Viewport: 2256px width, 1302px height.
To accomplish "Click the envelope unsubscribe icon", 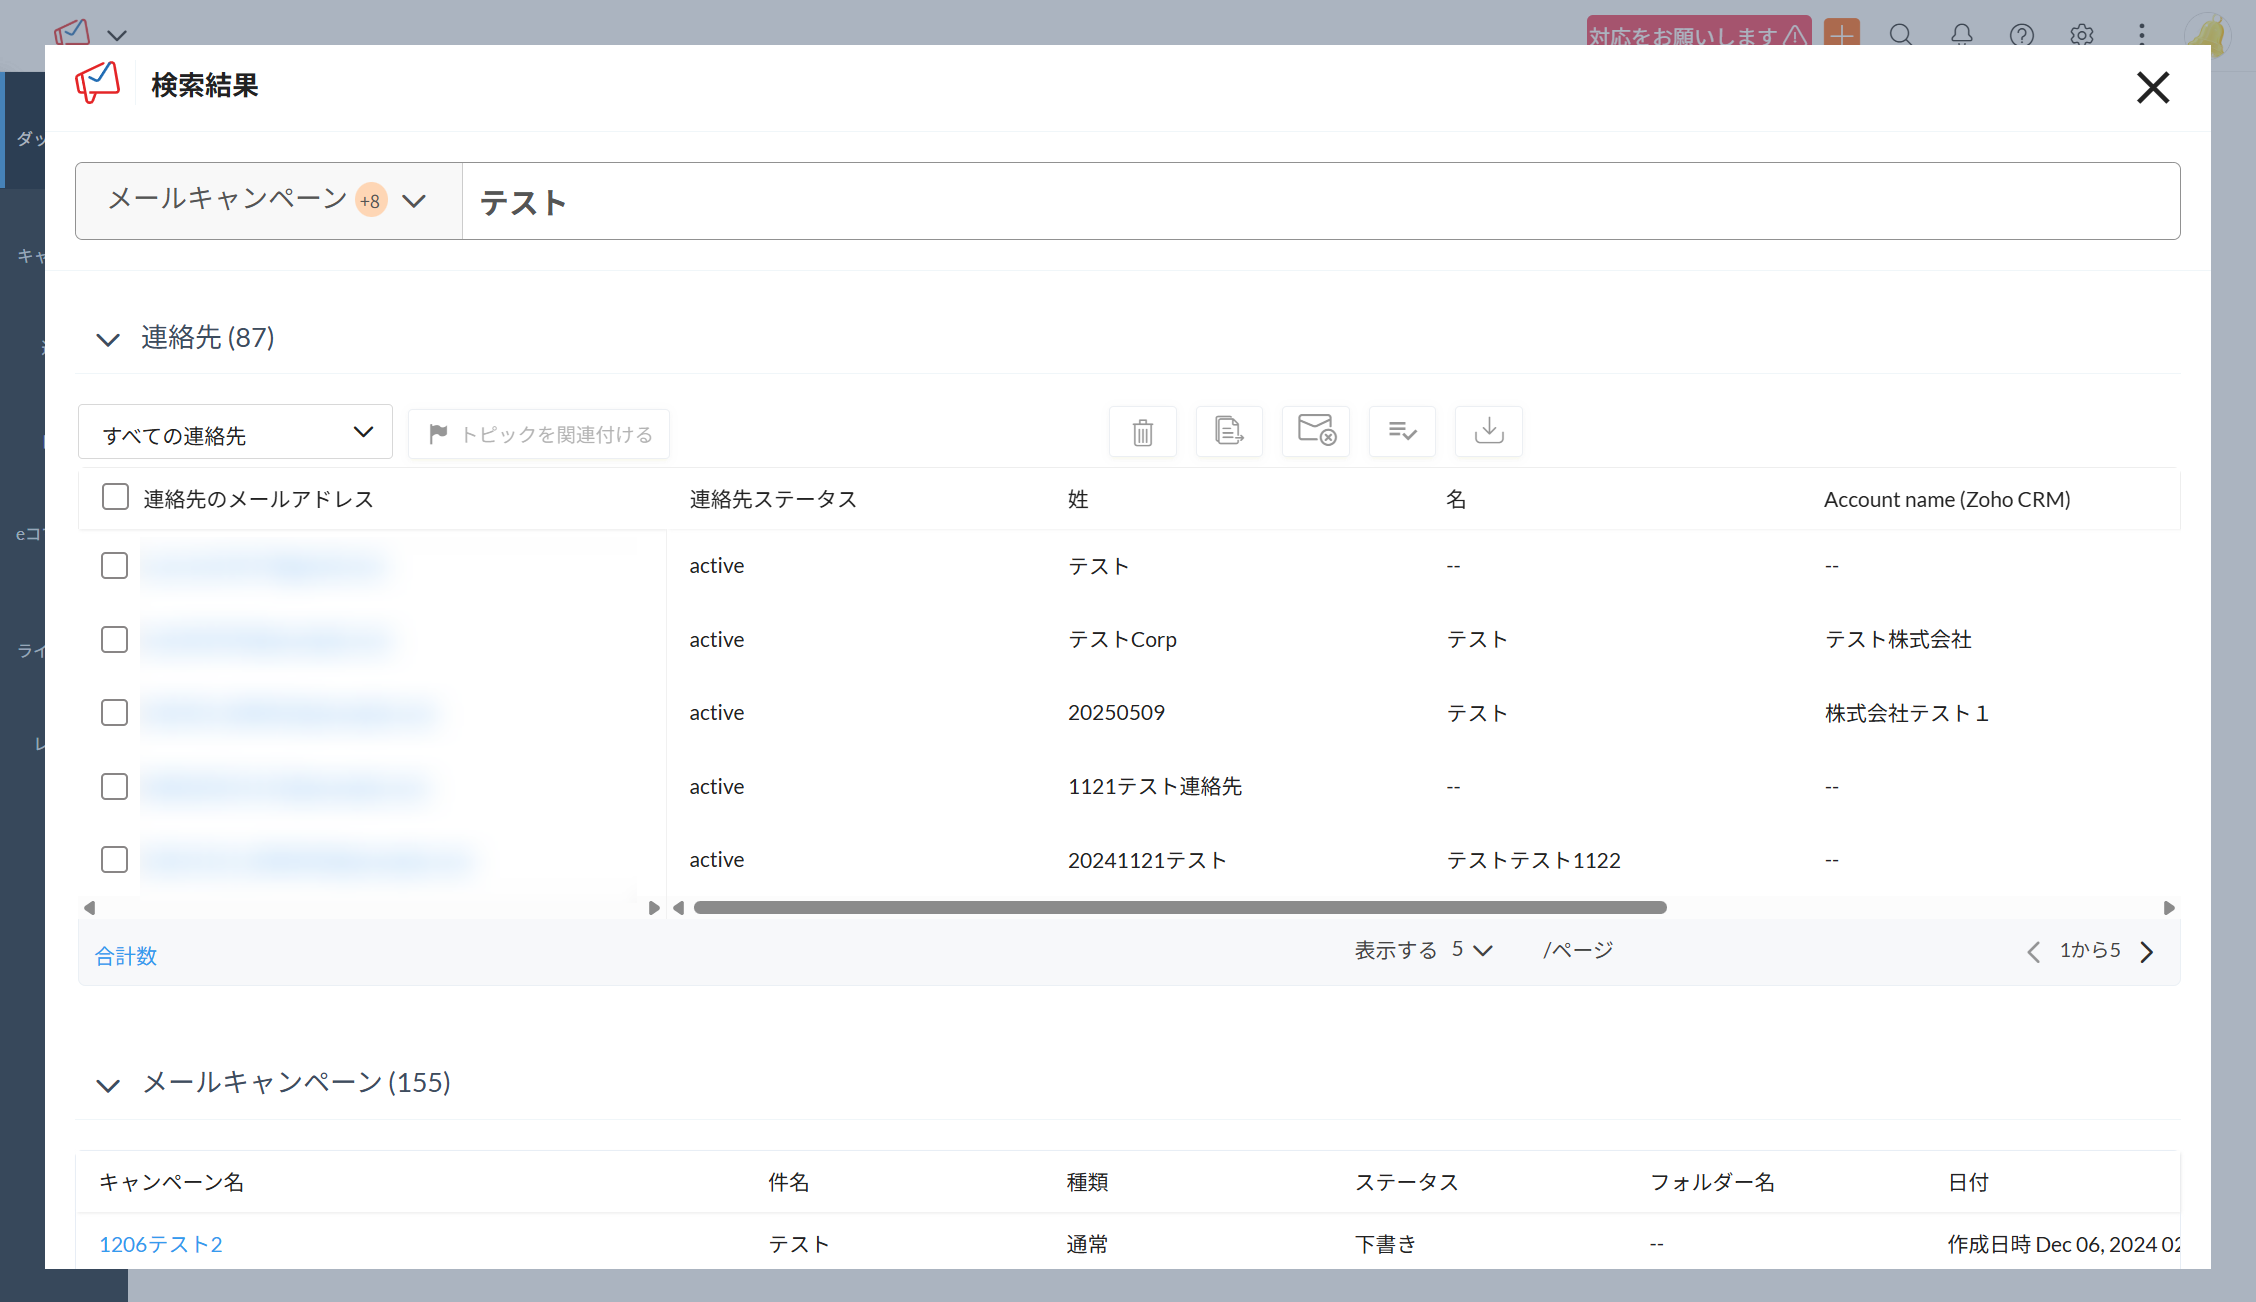I will point(1316,431).
